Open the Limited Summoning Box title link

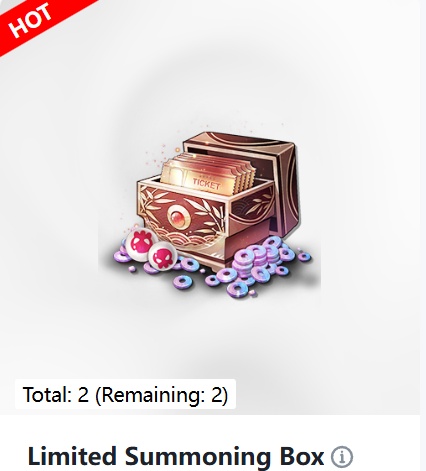click(176, 456)
